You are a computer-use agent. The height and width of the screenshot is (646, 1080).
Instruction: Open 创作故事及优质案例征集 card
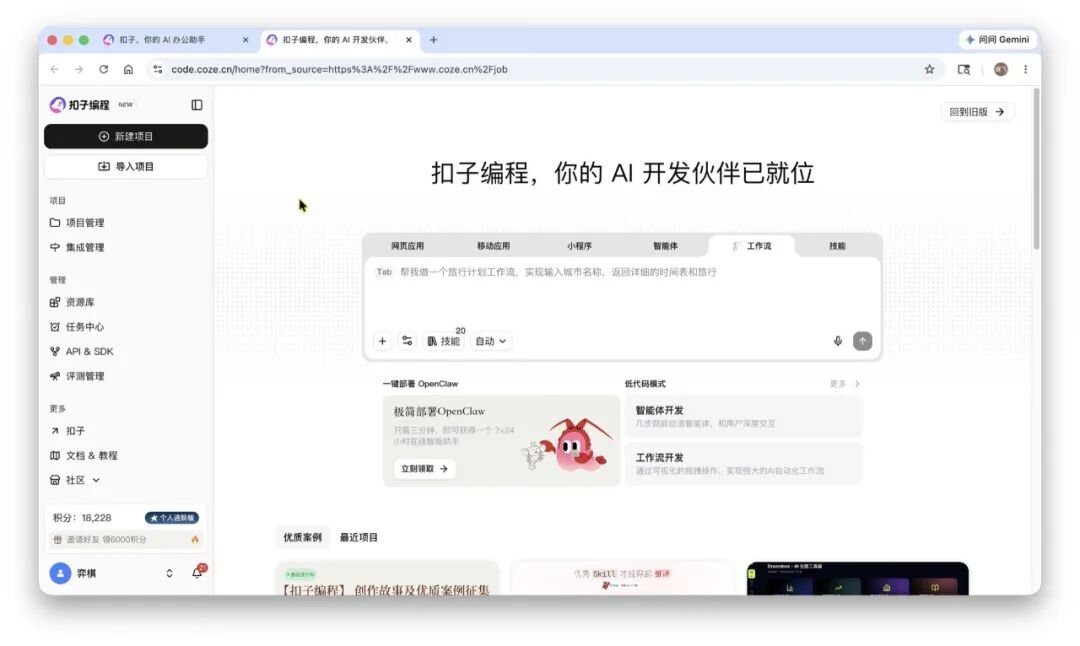(x=387, y=579)
